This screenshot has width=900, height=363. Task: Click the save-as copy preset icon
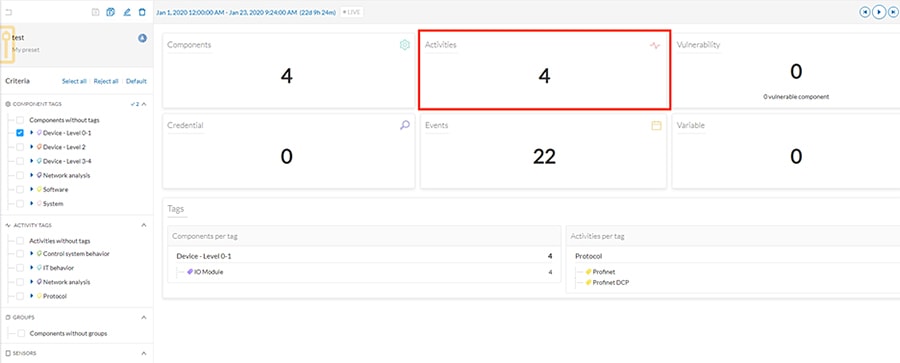[111, 11]
